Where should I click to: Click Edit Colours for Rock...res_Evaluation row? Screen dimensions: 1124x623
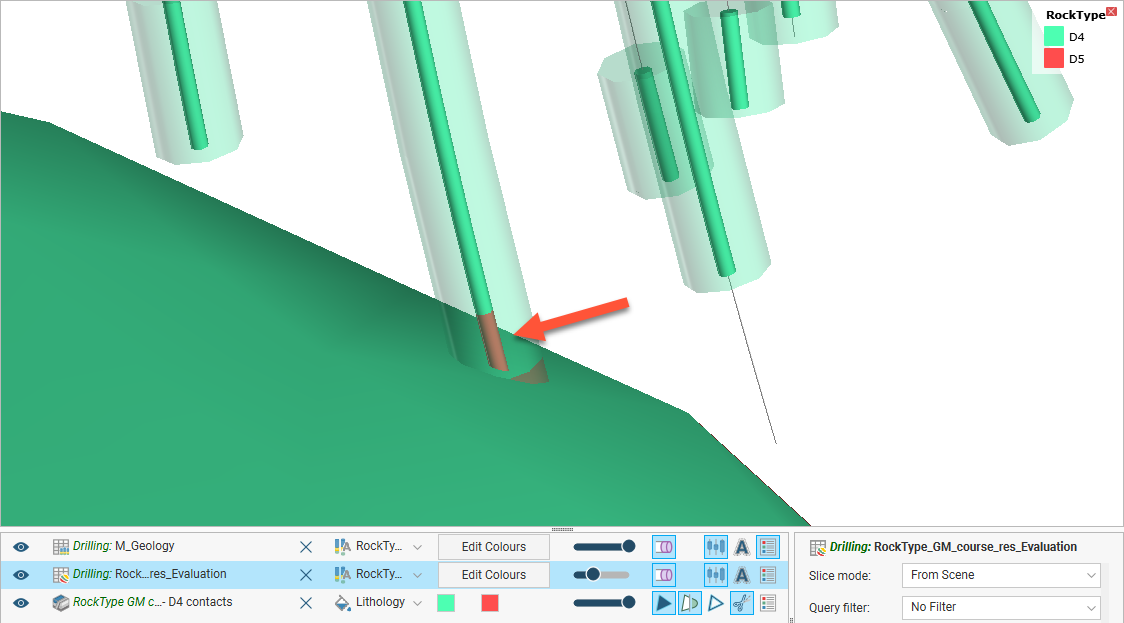pos(494,575)
